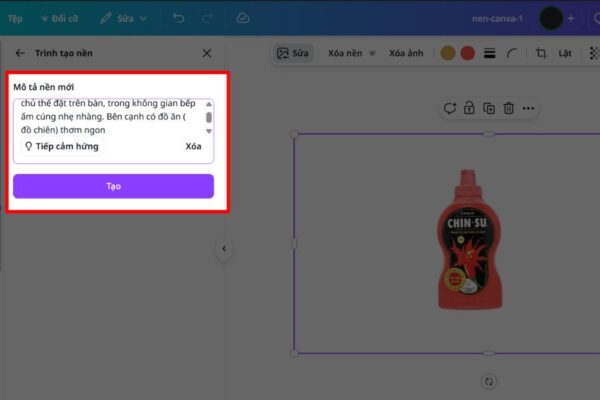
Task: Click the back arrow beside Trình tạo nền
Action: click(21, 53)
